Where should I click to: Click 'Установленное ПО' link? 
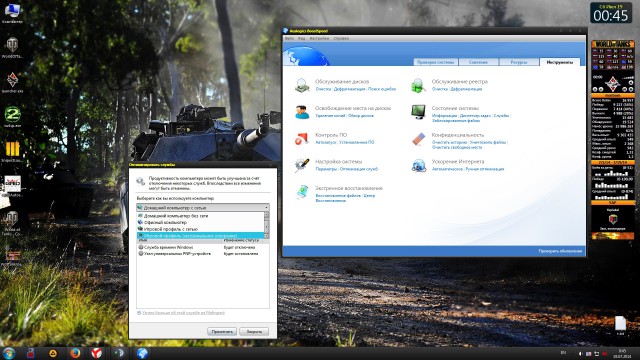(x=356, y=142)
